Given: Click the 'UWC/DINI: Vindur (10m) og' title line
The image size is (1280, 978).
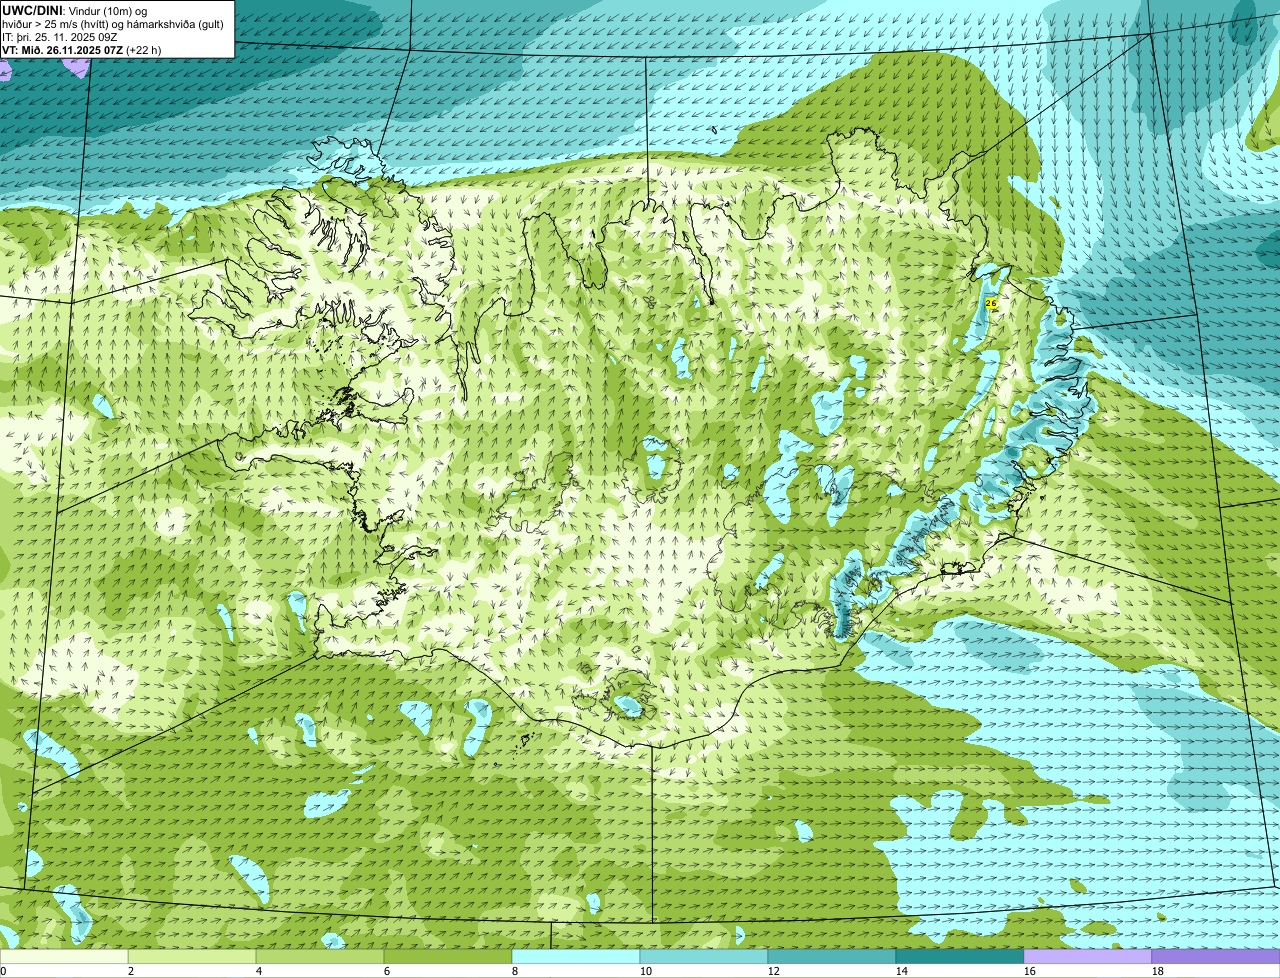Looking at the screenshot, I should click(75, 10).
